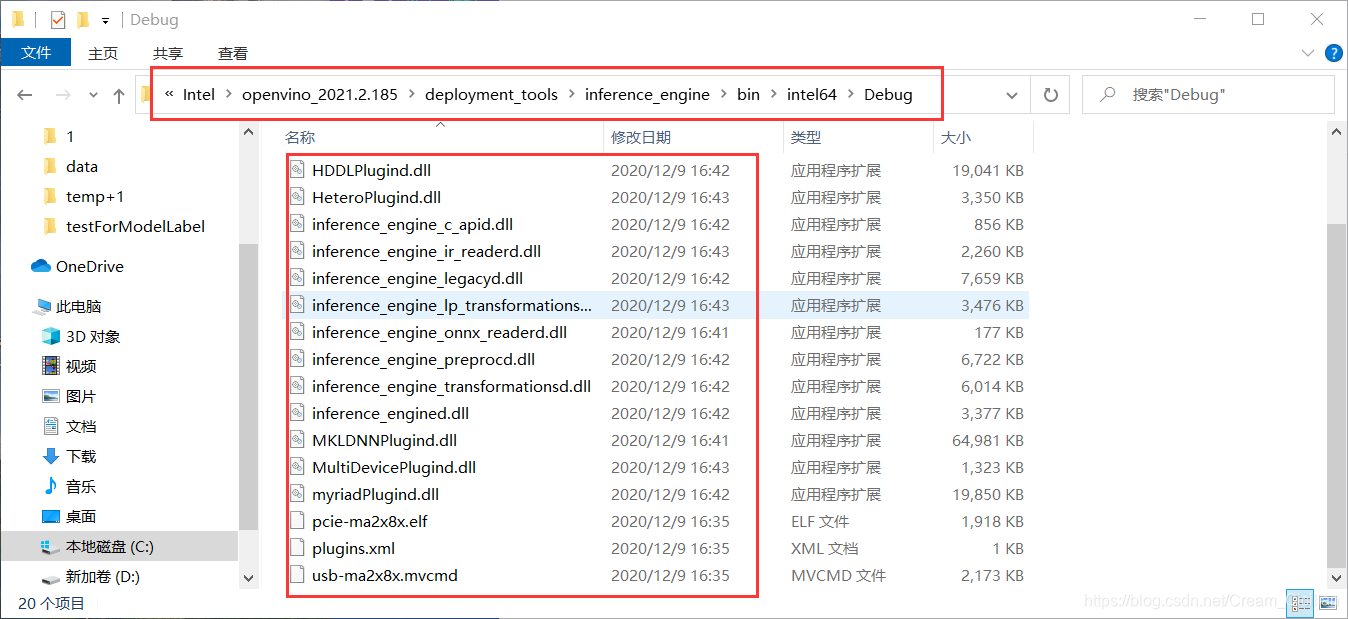Open the 视频 library folder
This screenshot has width=1348, height=619.
(x=81, y=367)
